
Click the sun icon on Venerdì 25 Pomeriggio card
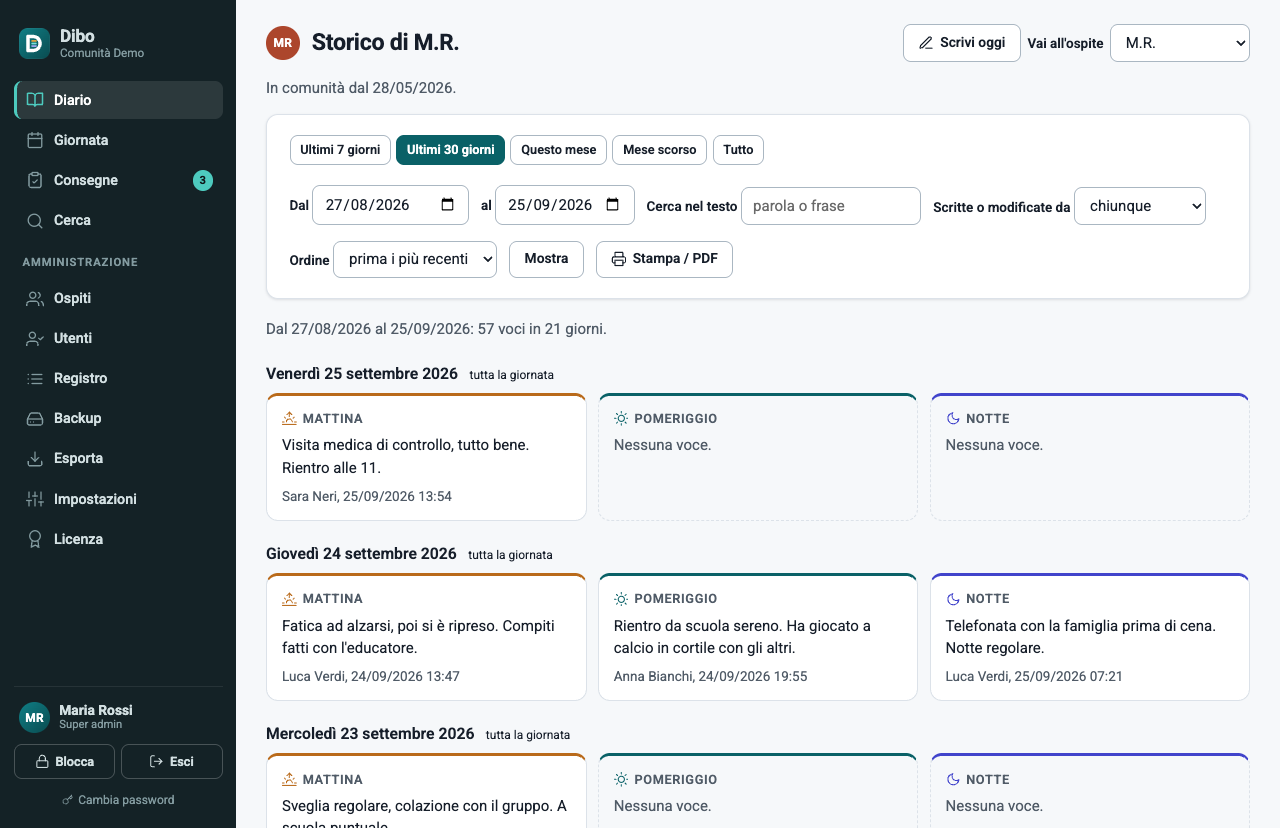click(621, 419)
